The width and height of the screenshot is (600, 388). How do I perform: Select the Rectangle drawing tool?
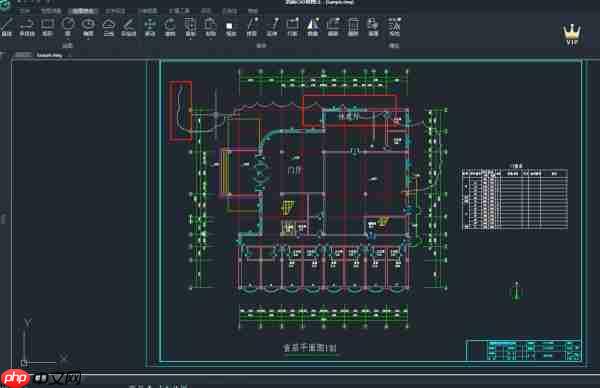click(47, 27)
